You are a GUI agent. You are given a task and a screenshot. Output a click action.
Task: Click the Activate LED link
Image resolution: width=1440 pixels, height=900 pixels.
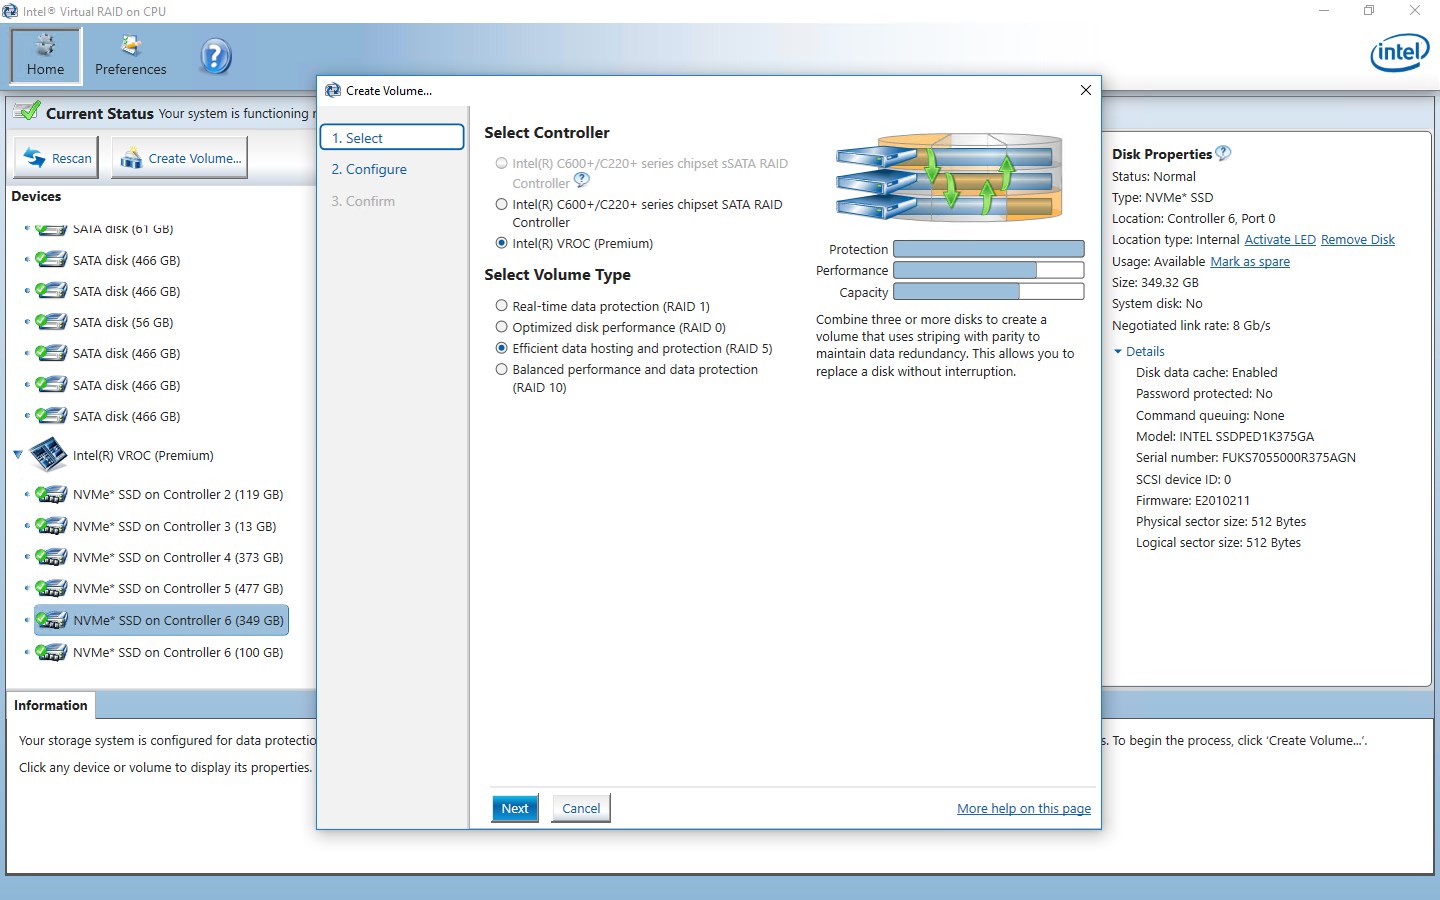(x=1280, y=240)
